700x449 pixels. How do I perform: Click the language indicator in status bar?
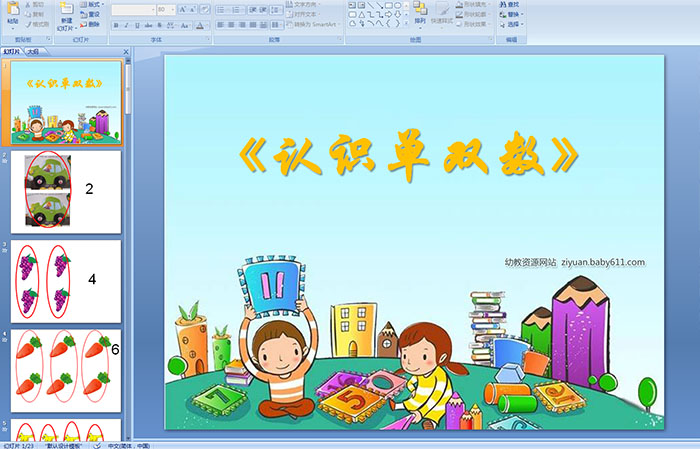129,446
